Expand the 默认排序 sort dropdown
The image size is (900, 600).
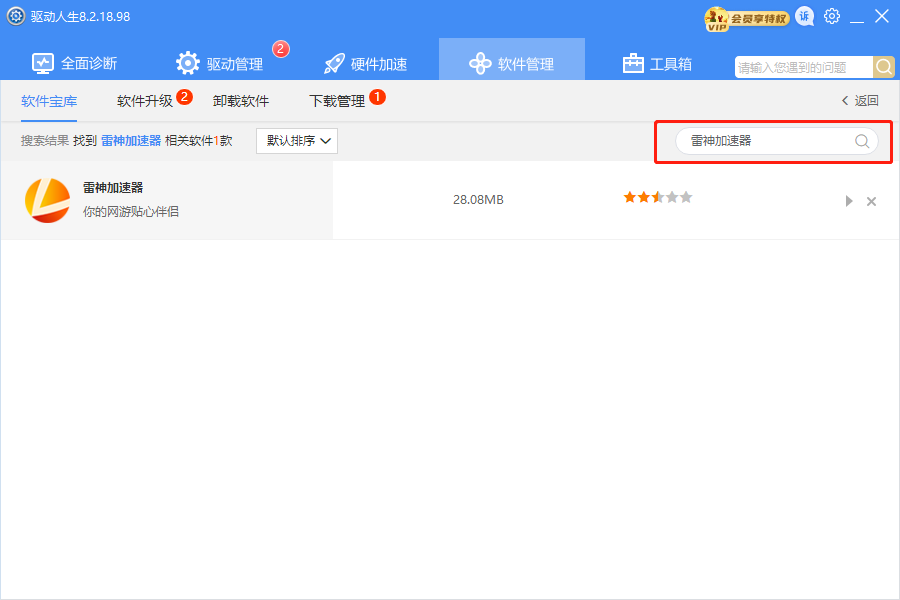297,141
